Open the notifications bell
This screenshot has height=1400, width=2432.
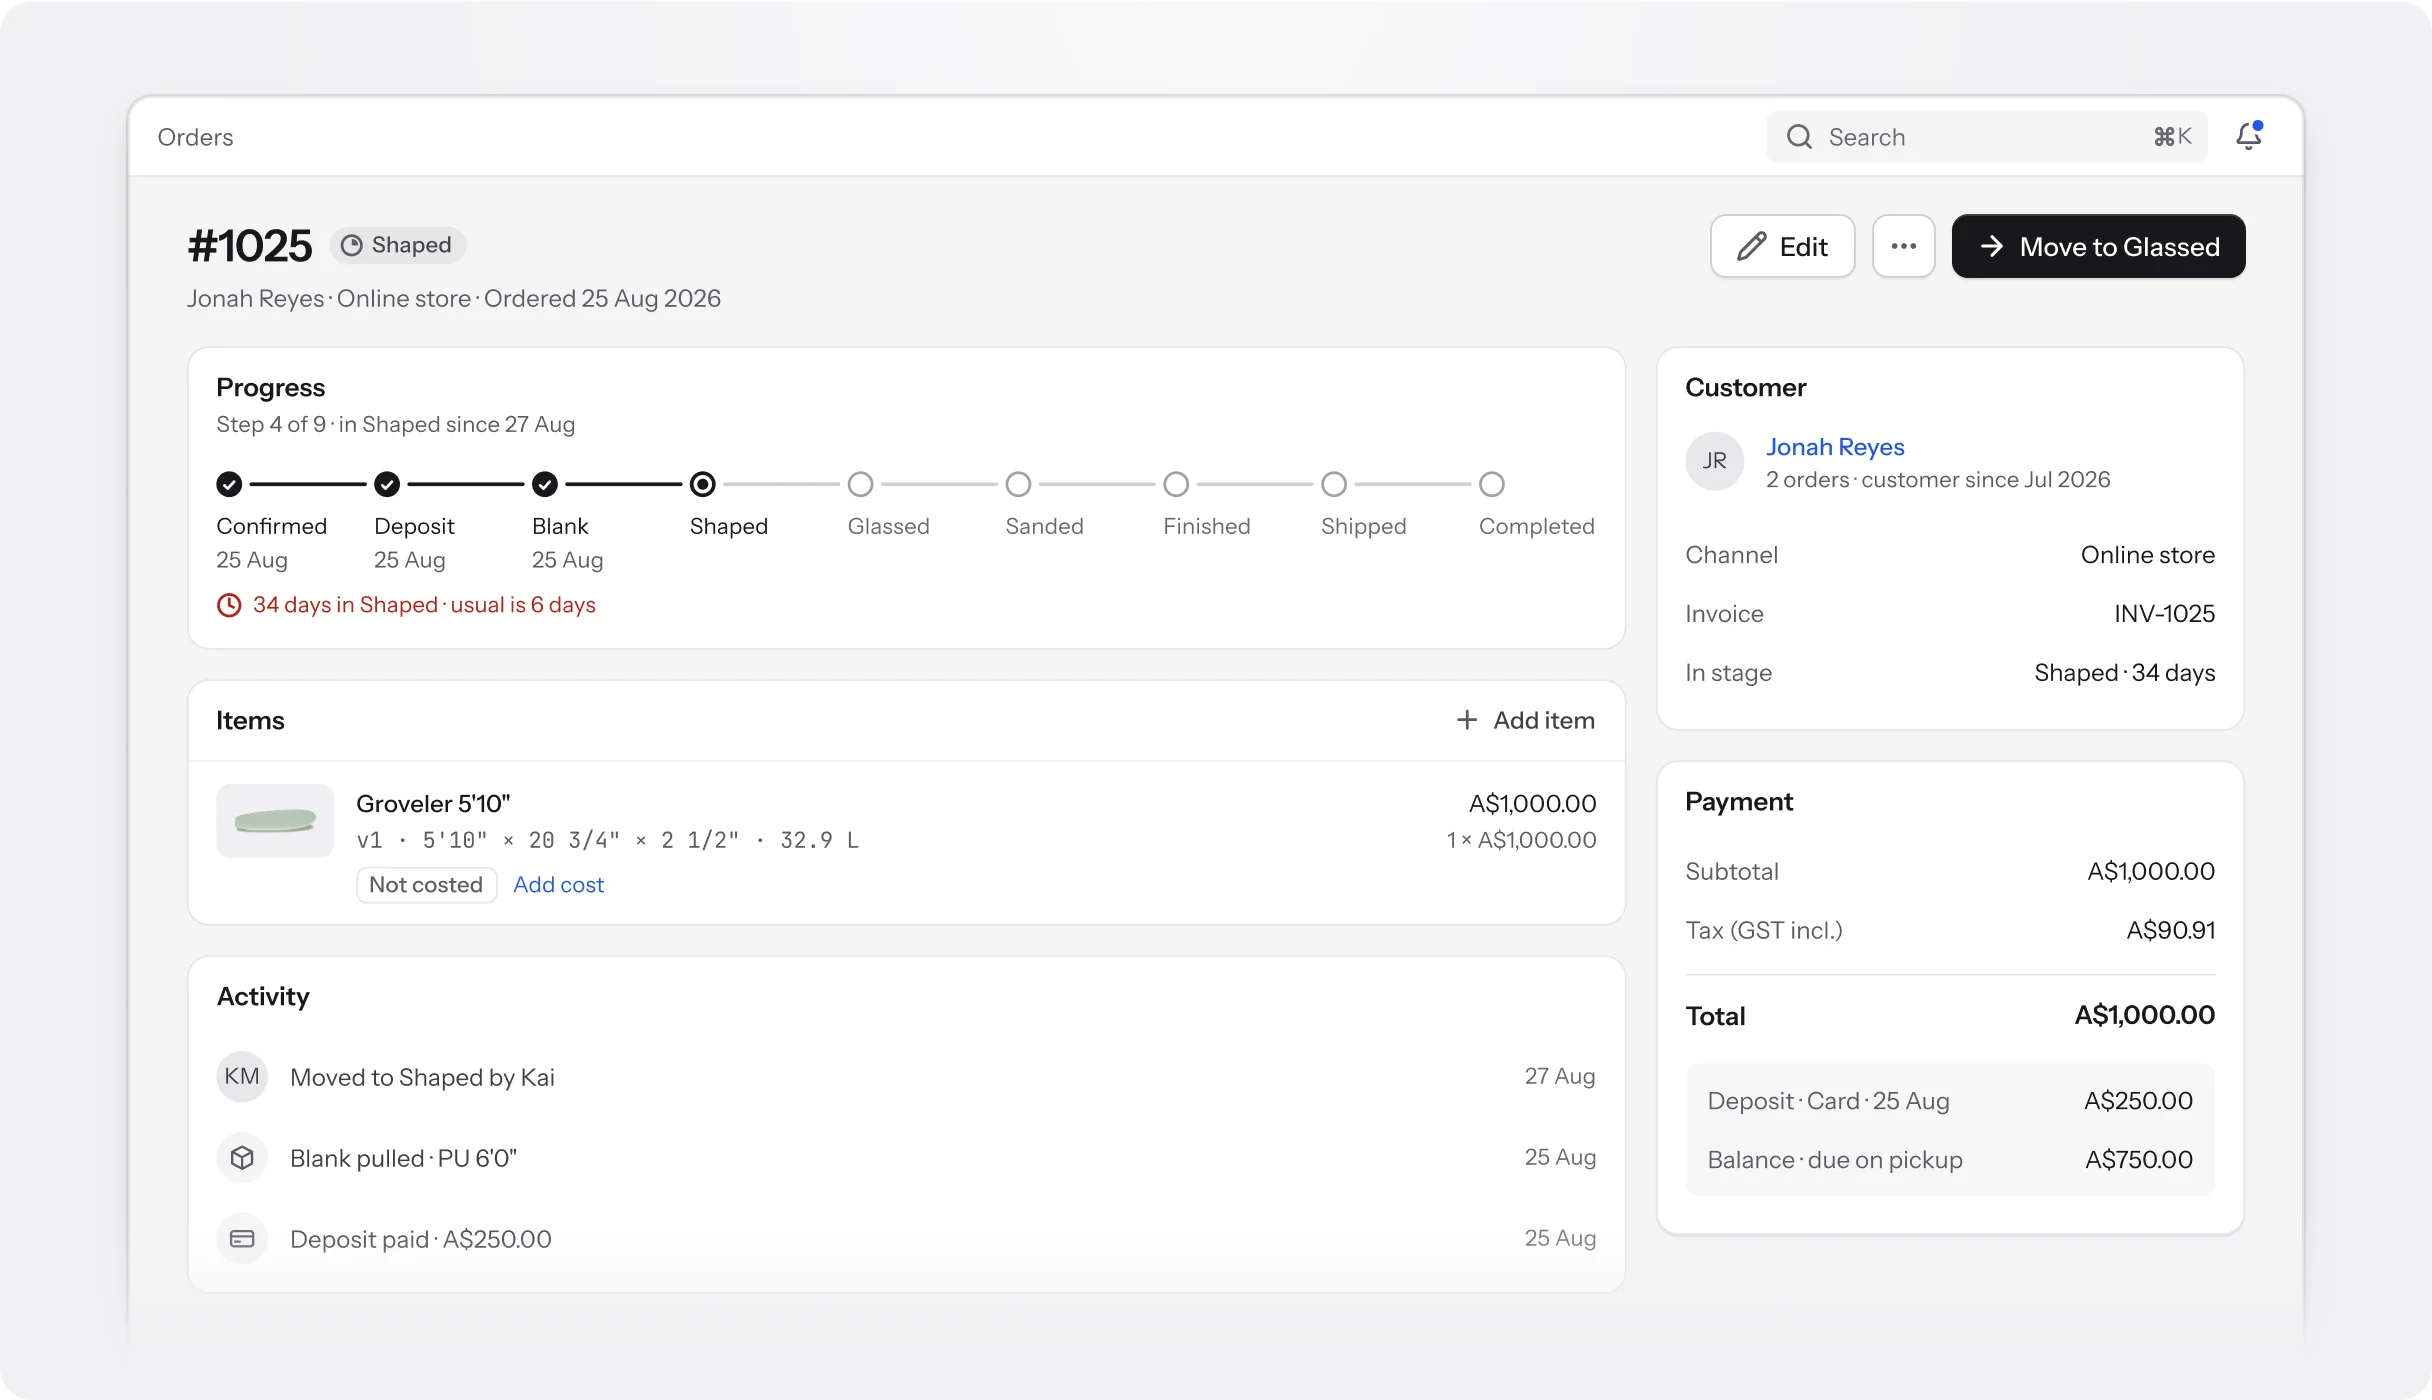click(x=2249, y=136)
